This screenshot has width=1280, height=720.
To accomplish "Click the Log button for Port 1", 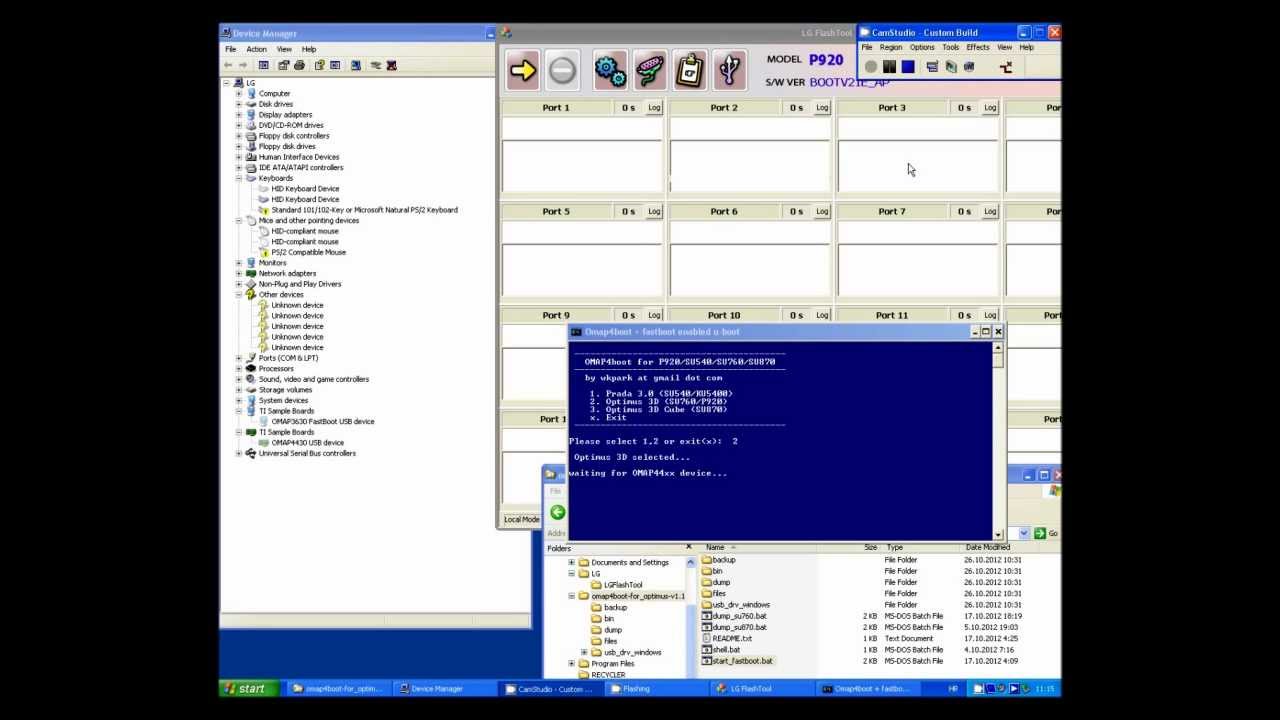I will point(654,107).
